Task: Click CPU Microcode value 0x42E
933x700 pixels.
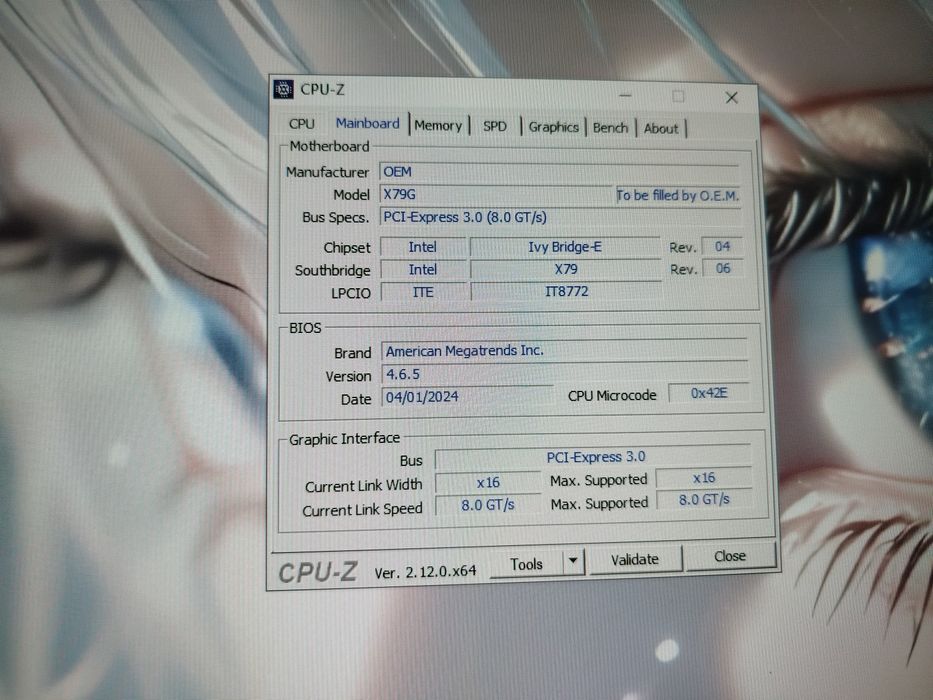Action: tap(709, 393)
